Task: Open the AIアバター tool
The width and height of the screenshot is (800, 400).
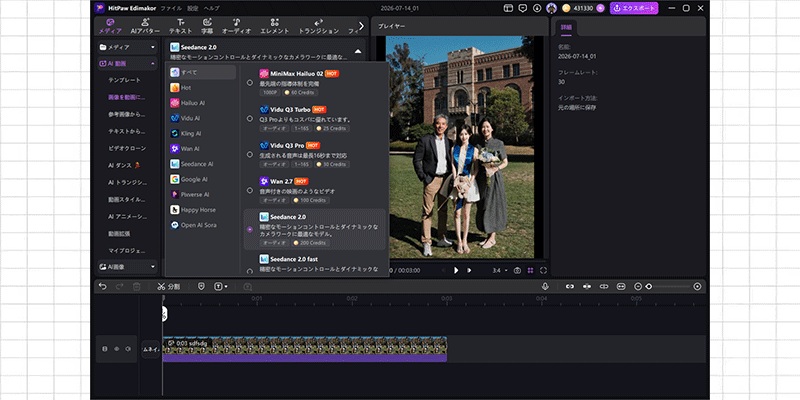Action: pyautogui.click(x=145, y=26)
